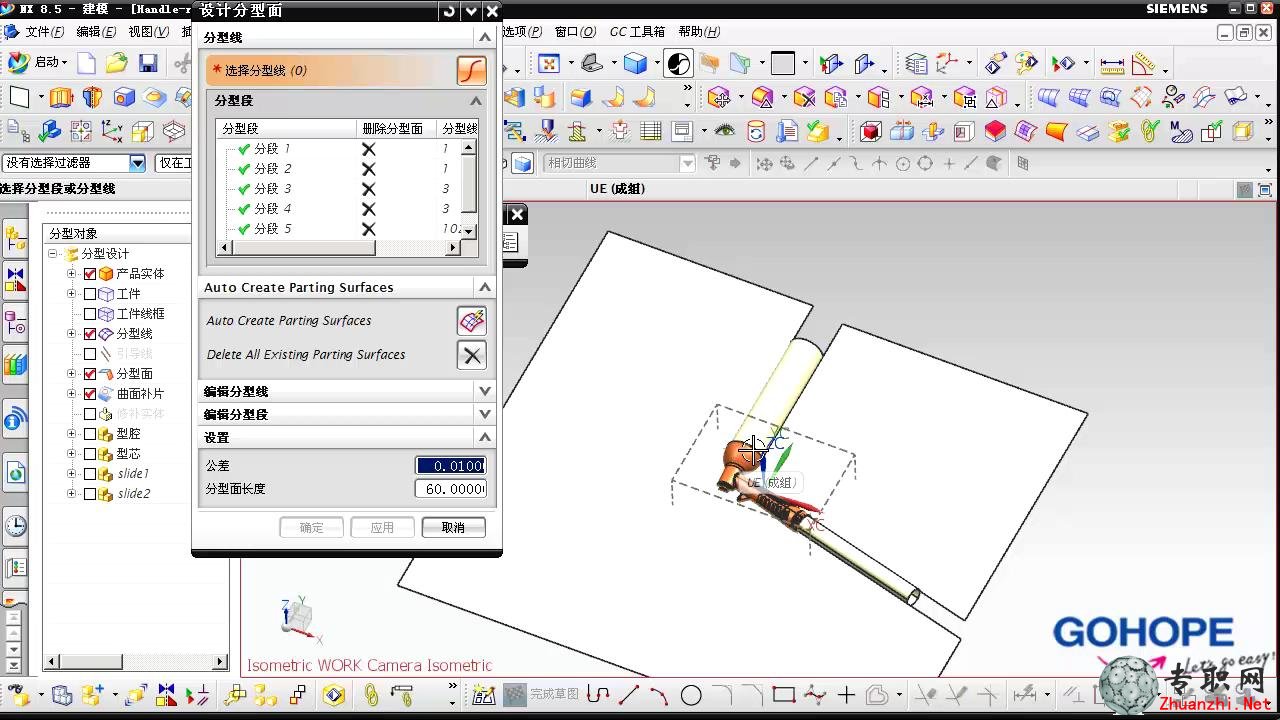
Task: Click the Auto Create Parting Surfaces icon button
Action: (x=471, y=321)
